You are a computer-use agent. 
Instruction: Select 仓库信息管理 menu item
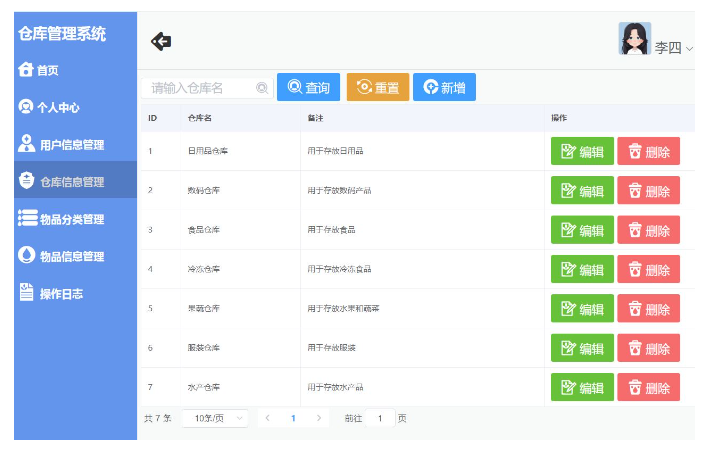coord(75,180)
